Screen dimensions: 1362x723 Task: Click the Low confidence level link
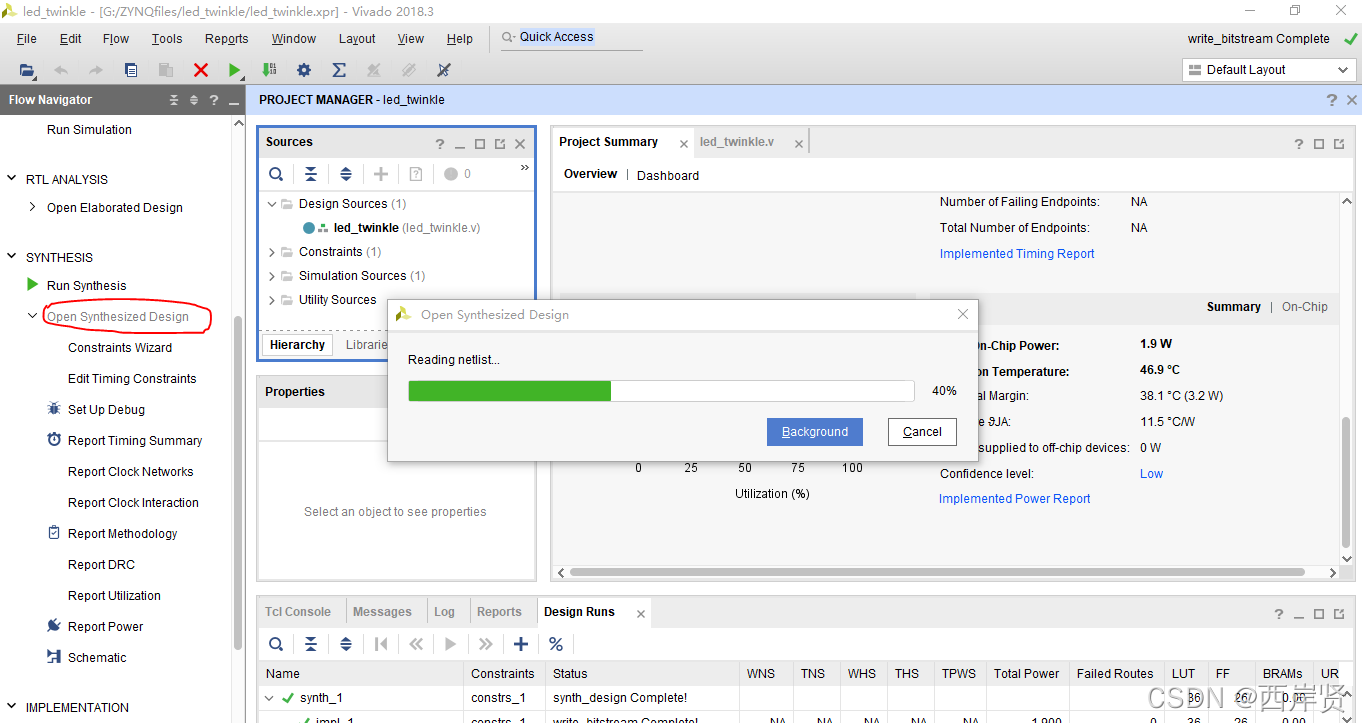[1151, 474]
